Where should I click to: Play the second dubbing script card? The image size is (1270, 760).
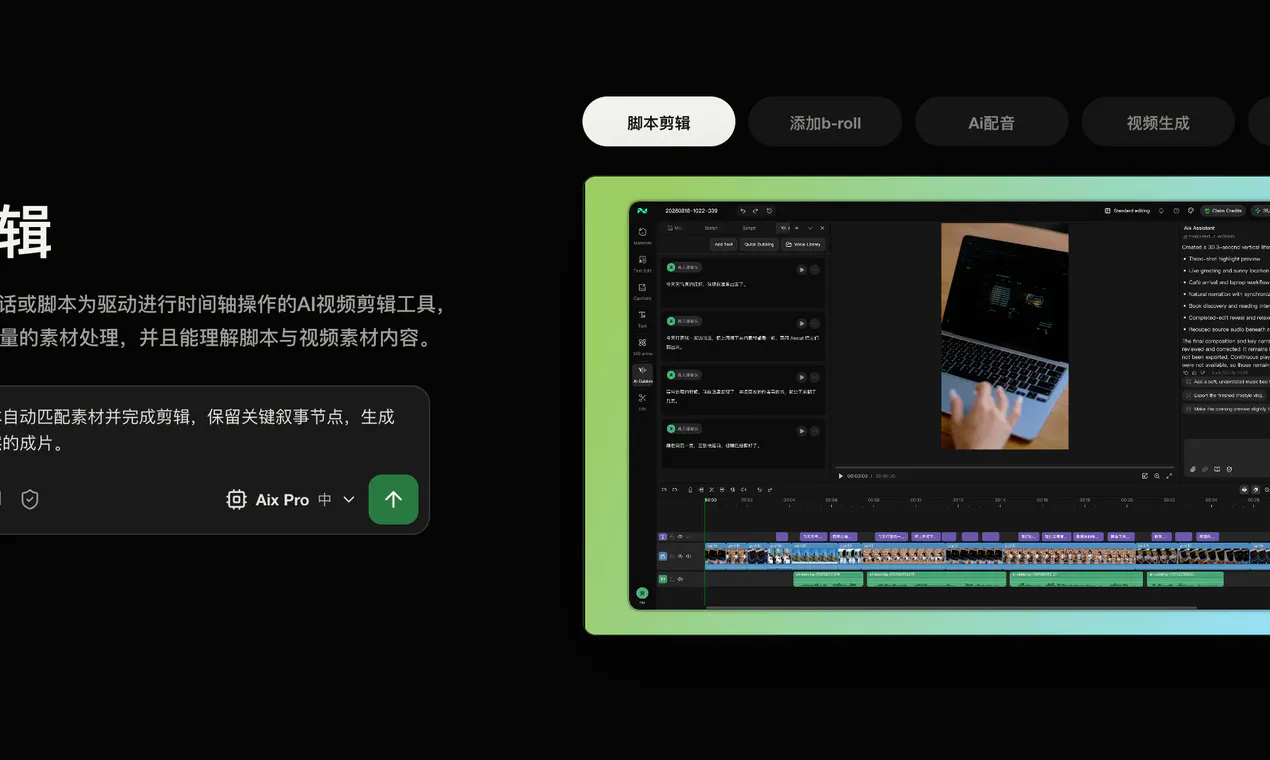click(801, 323)
